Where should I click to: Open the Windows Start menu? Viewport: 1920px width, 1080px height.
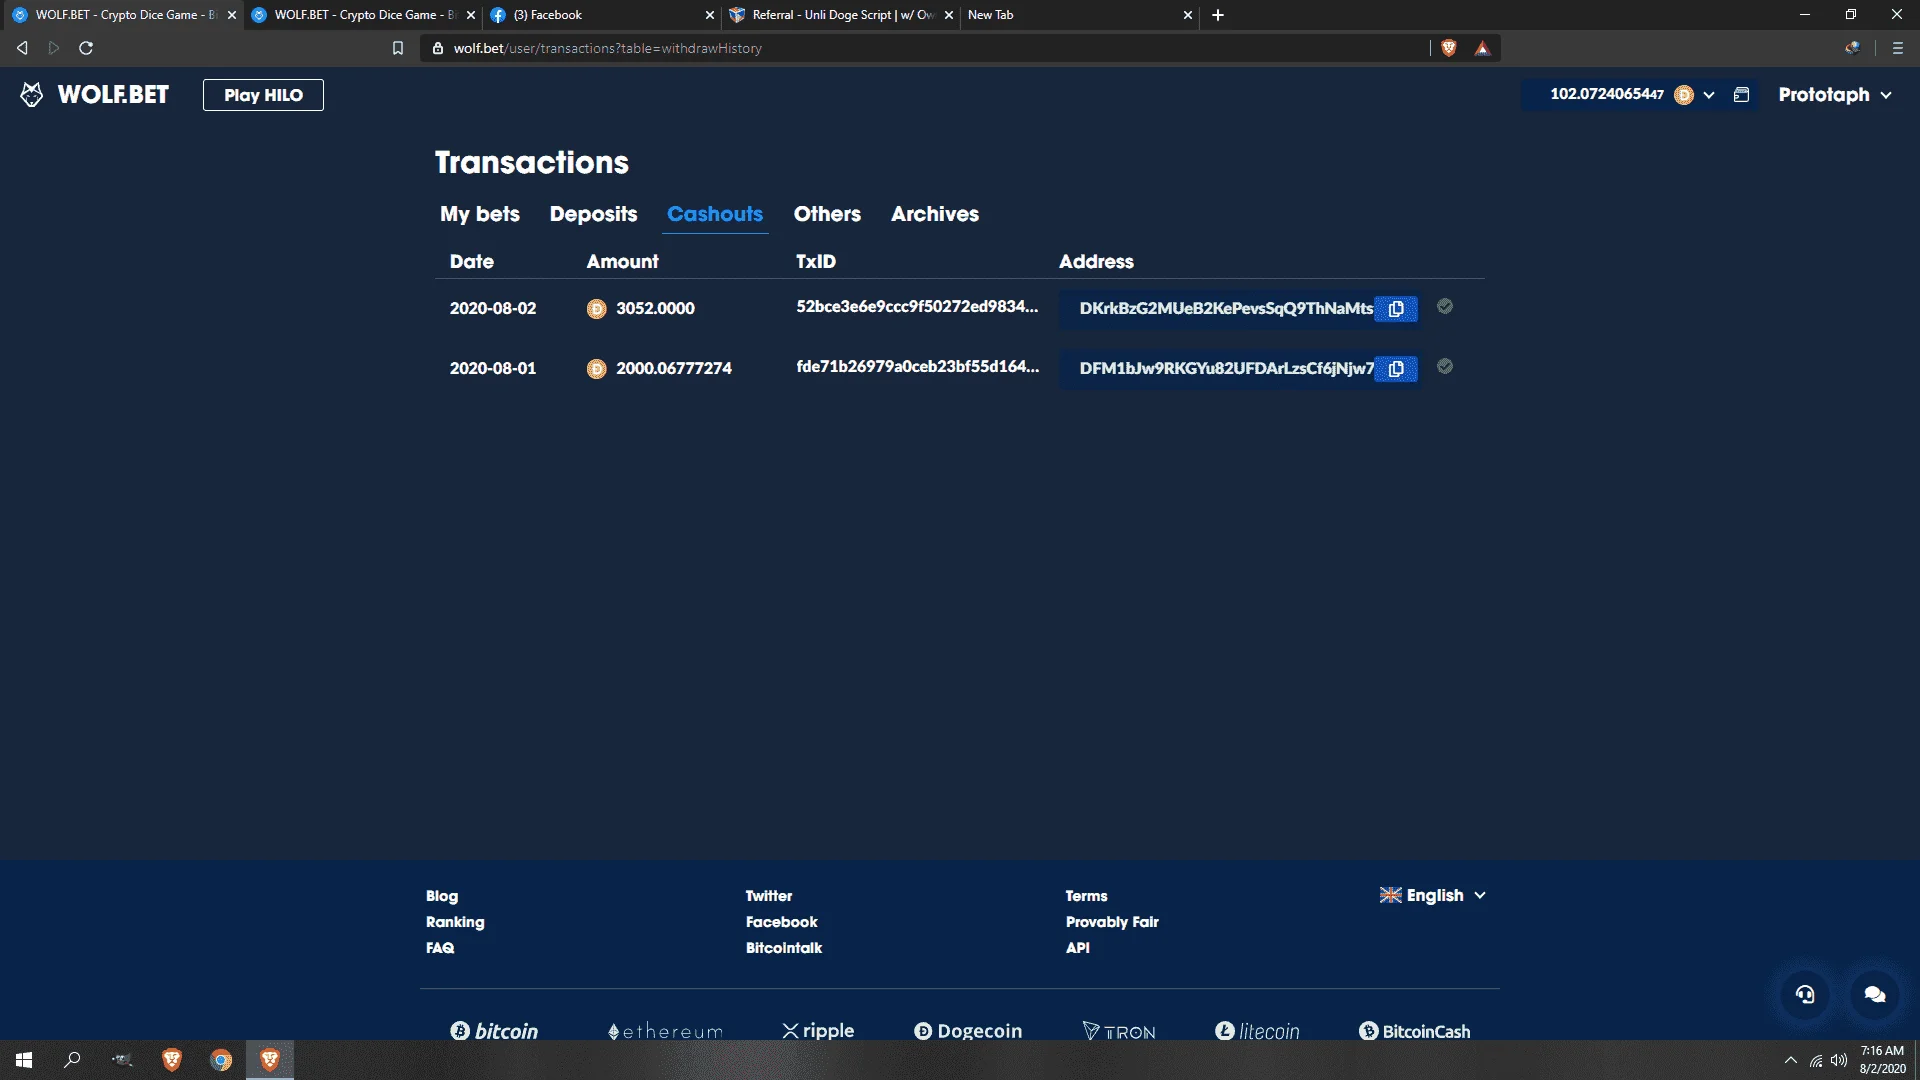[x=24, y=1060]
